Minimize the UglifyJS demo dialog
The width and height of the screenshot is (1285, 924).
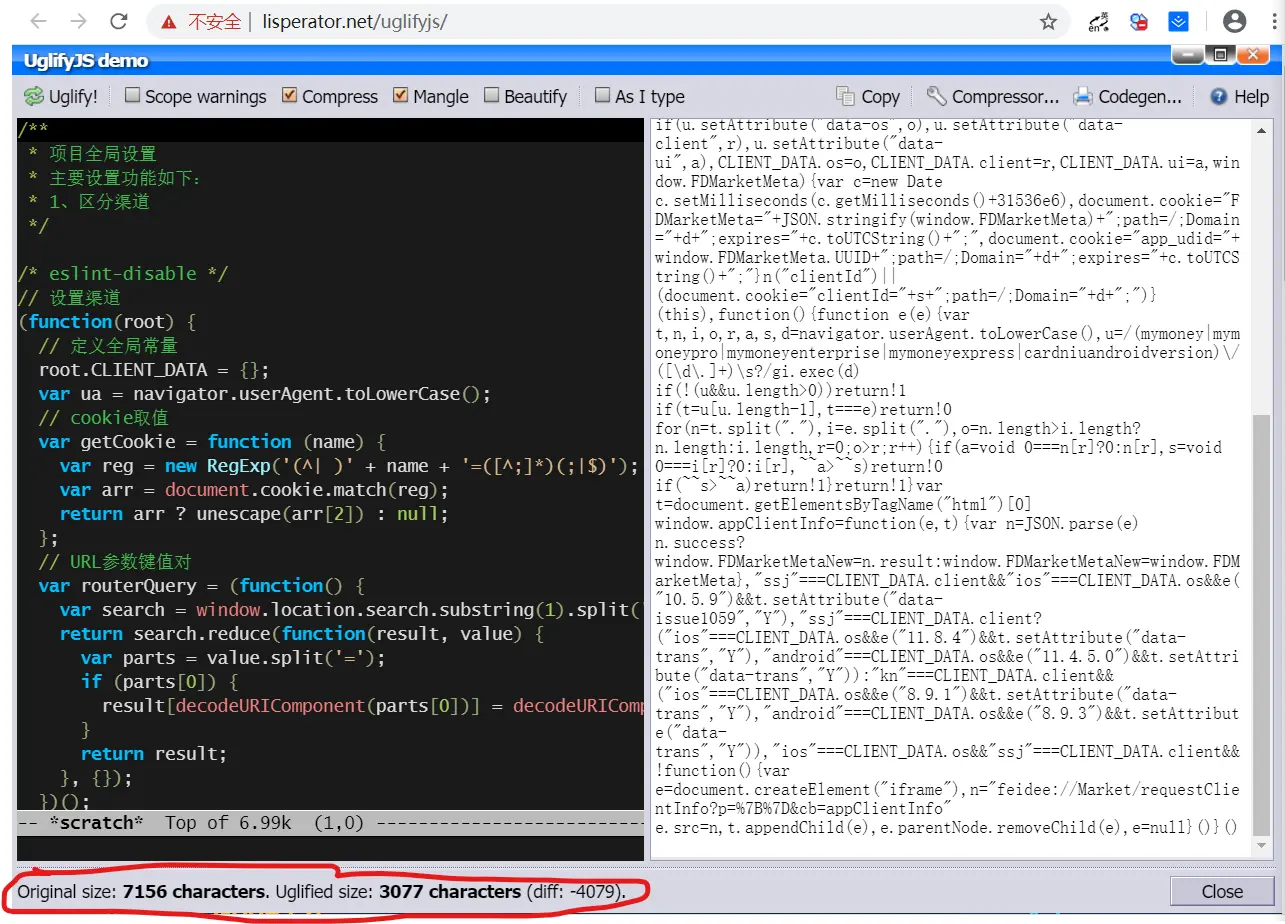(x=1188, y=56)
